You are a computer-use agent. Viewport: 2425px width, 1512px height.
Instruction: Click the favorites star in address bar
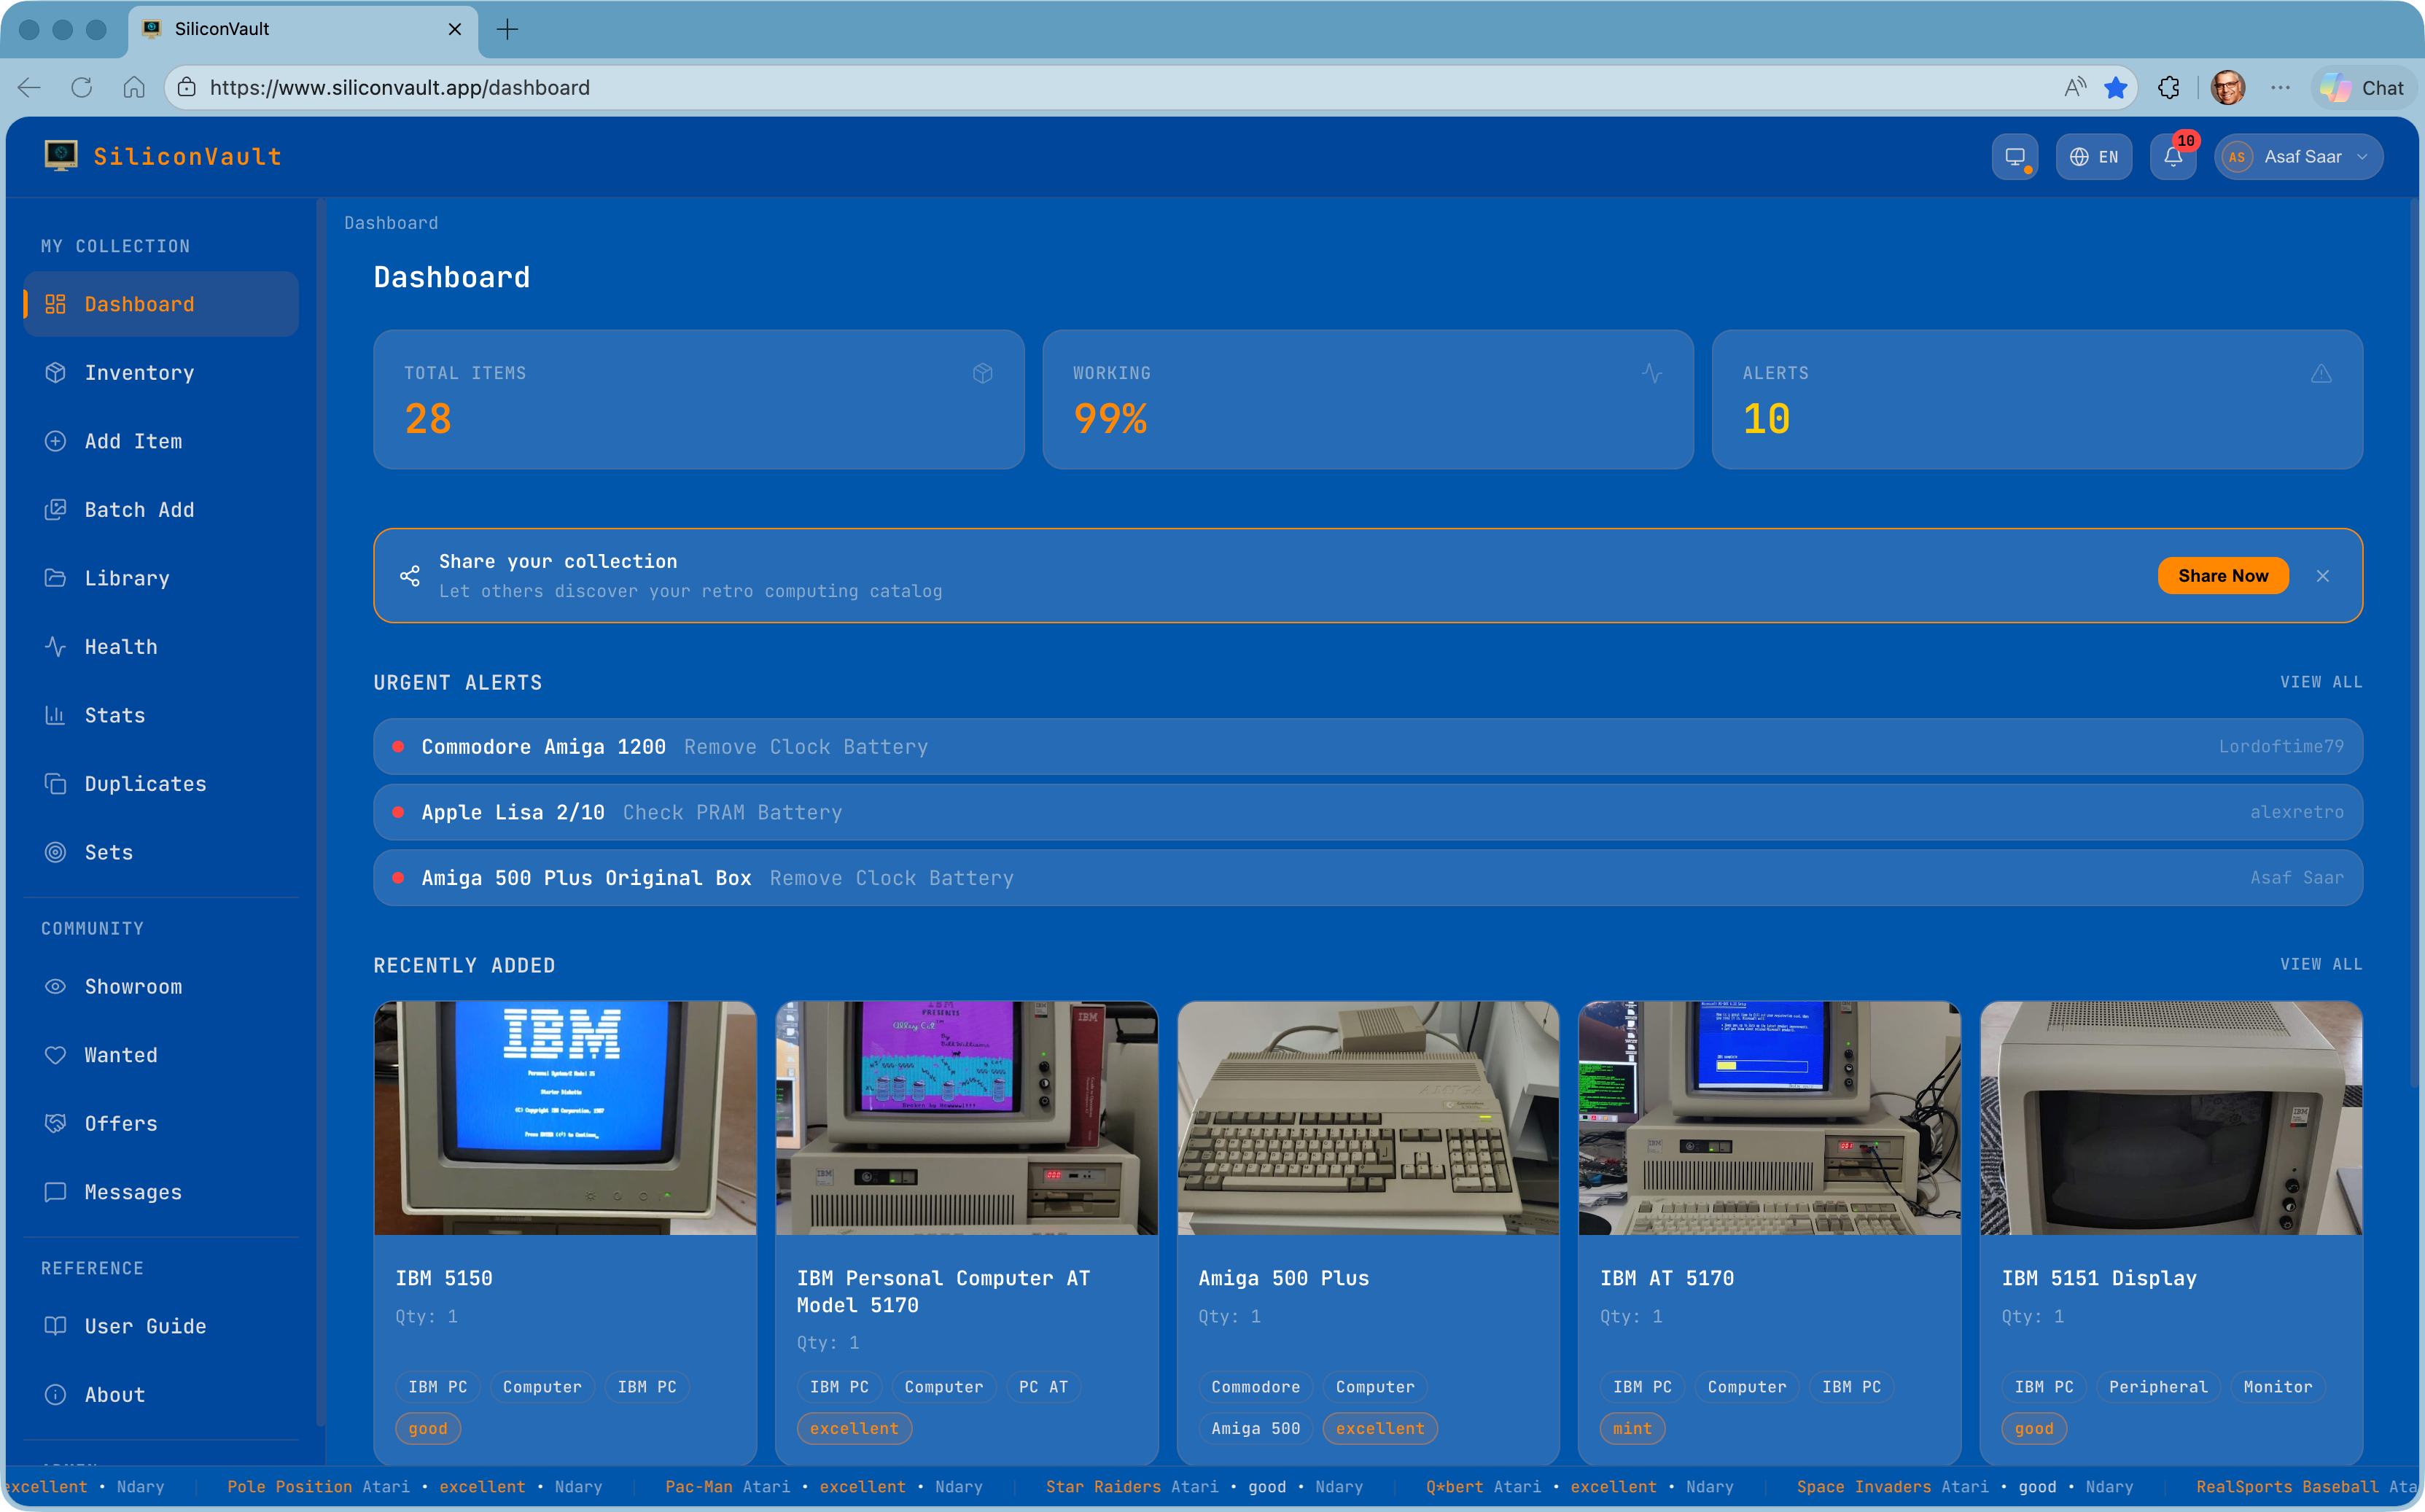click(x=2115, y=88)
